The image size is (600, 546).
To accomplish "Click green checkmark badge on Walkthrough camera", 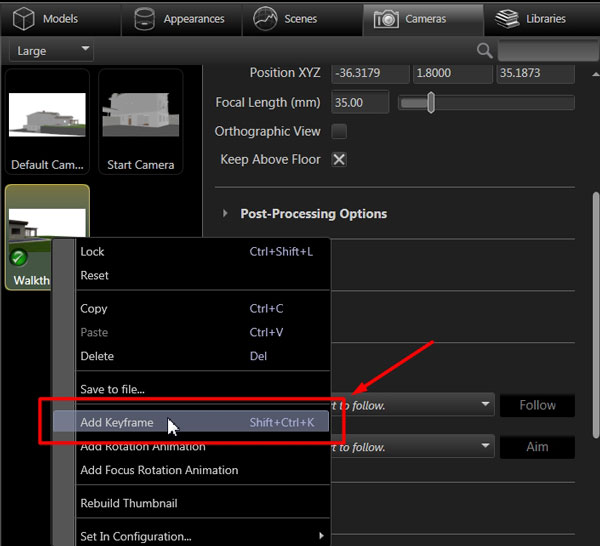I will click(19, 258).
